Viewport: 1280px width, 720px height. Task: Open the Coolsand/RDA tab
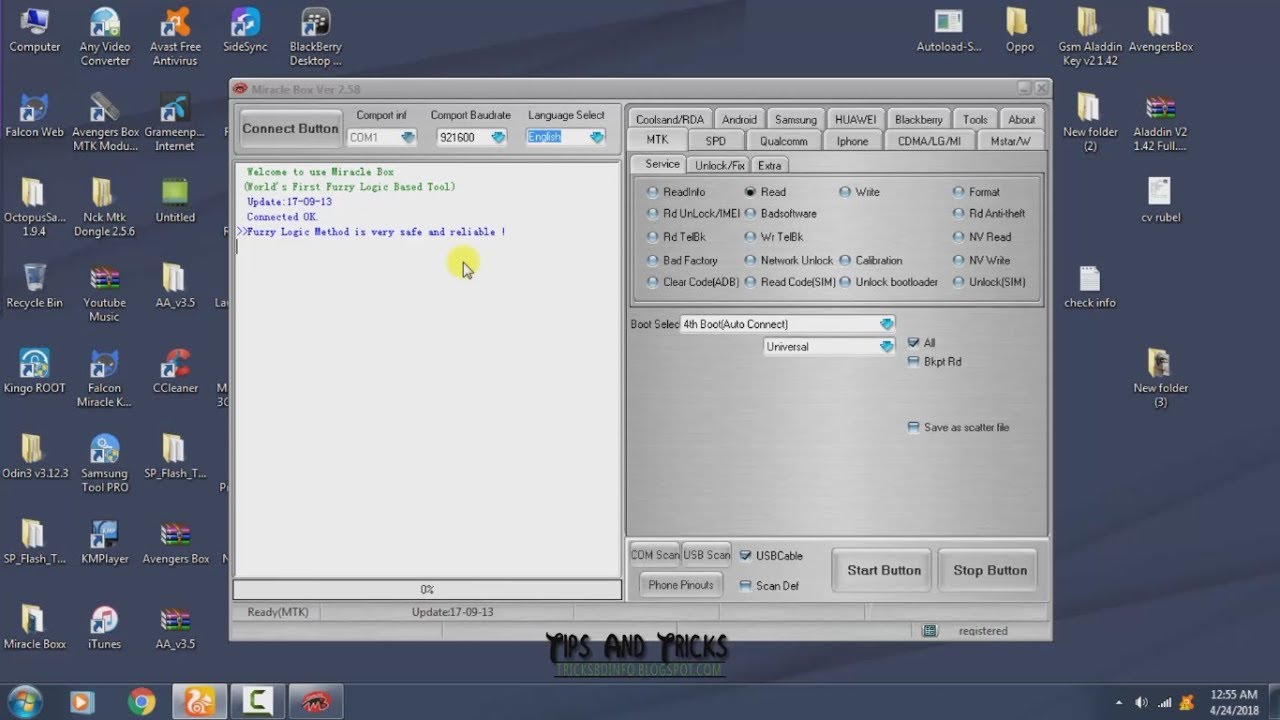click(x=670, y=119)
